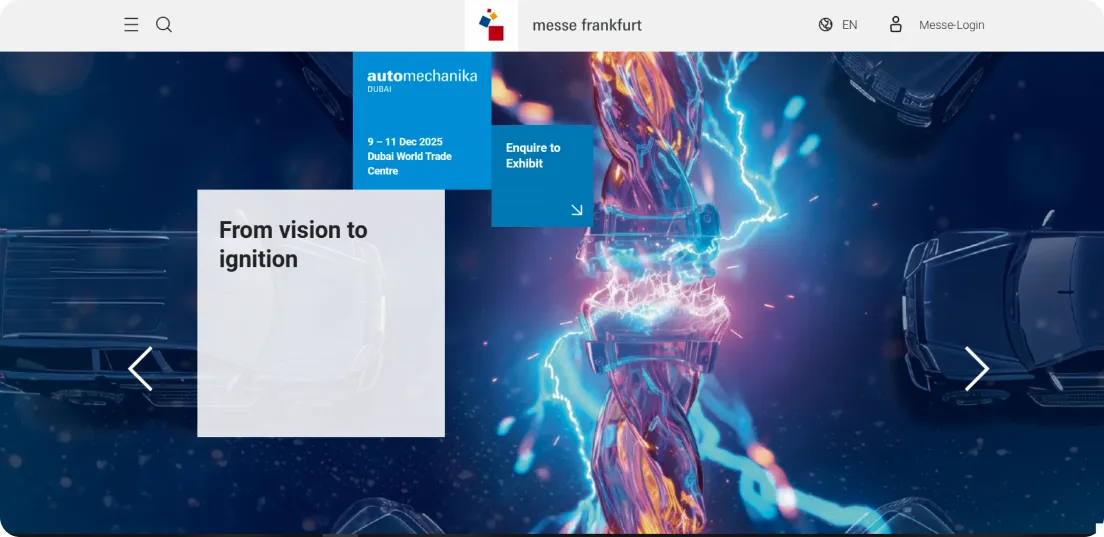Click "Dubai World Trade Centre" venue text
Viewport: 1104px width, 537px height.
[x=409, y=163]
